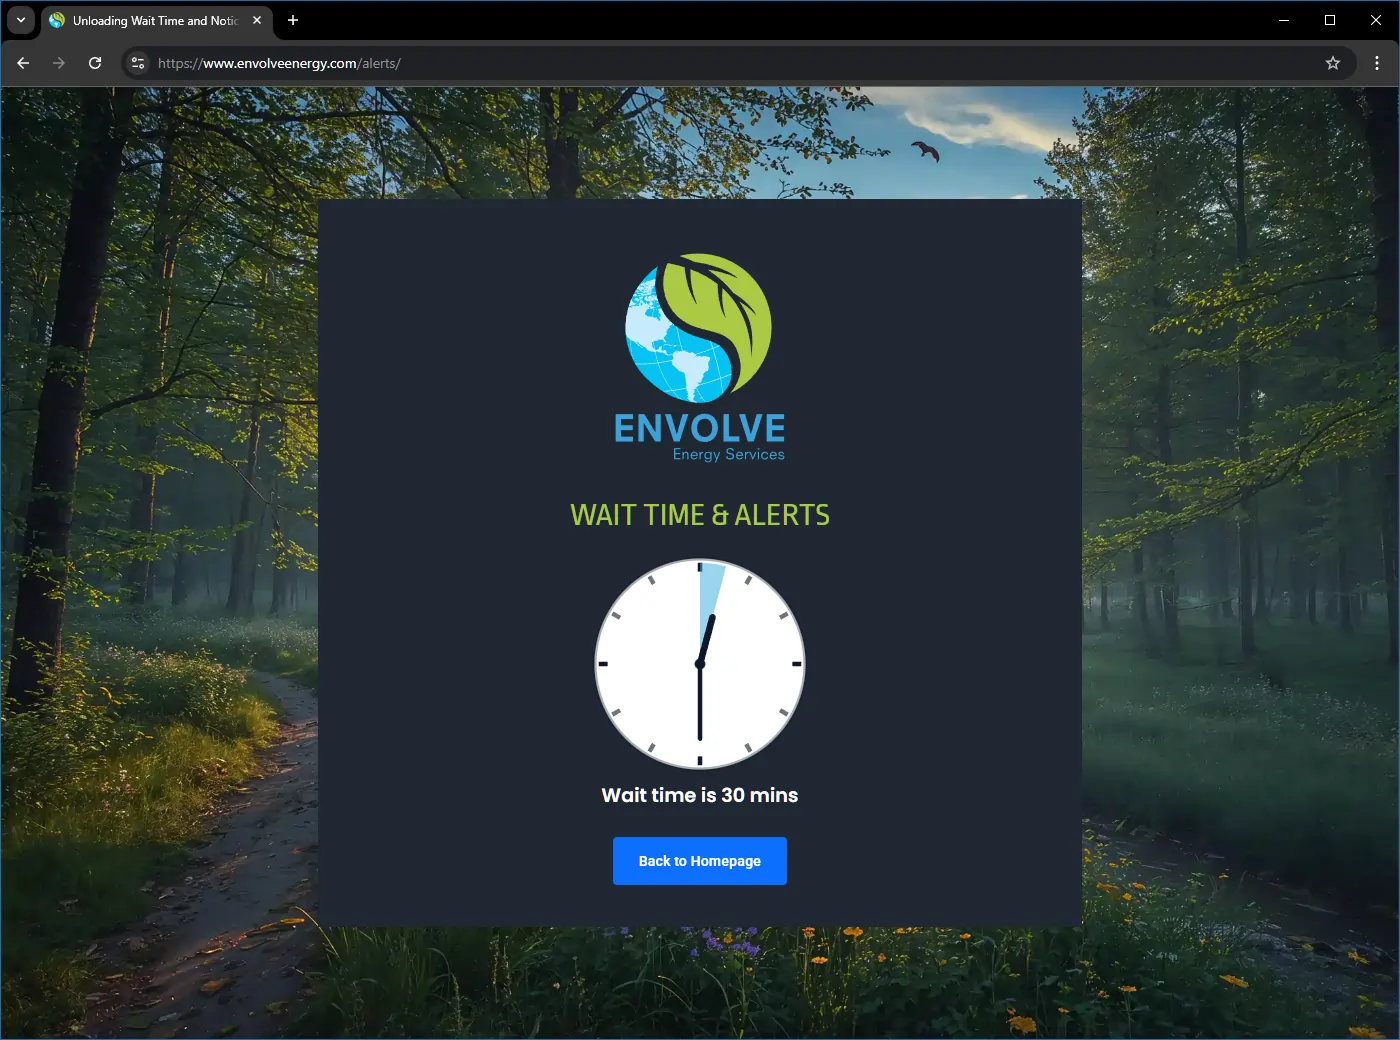Go back to the previous page
This screenshot has height=1040, width=1400.
click(x=23, y=63)
